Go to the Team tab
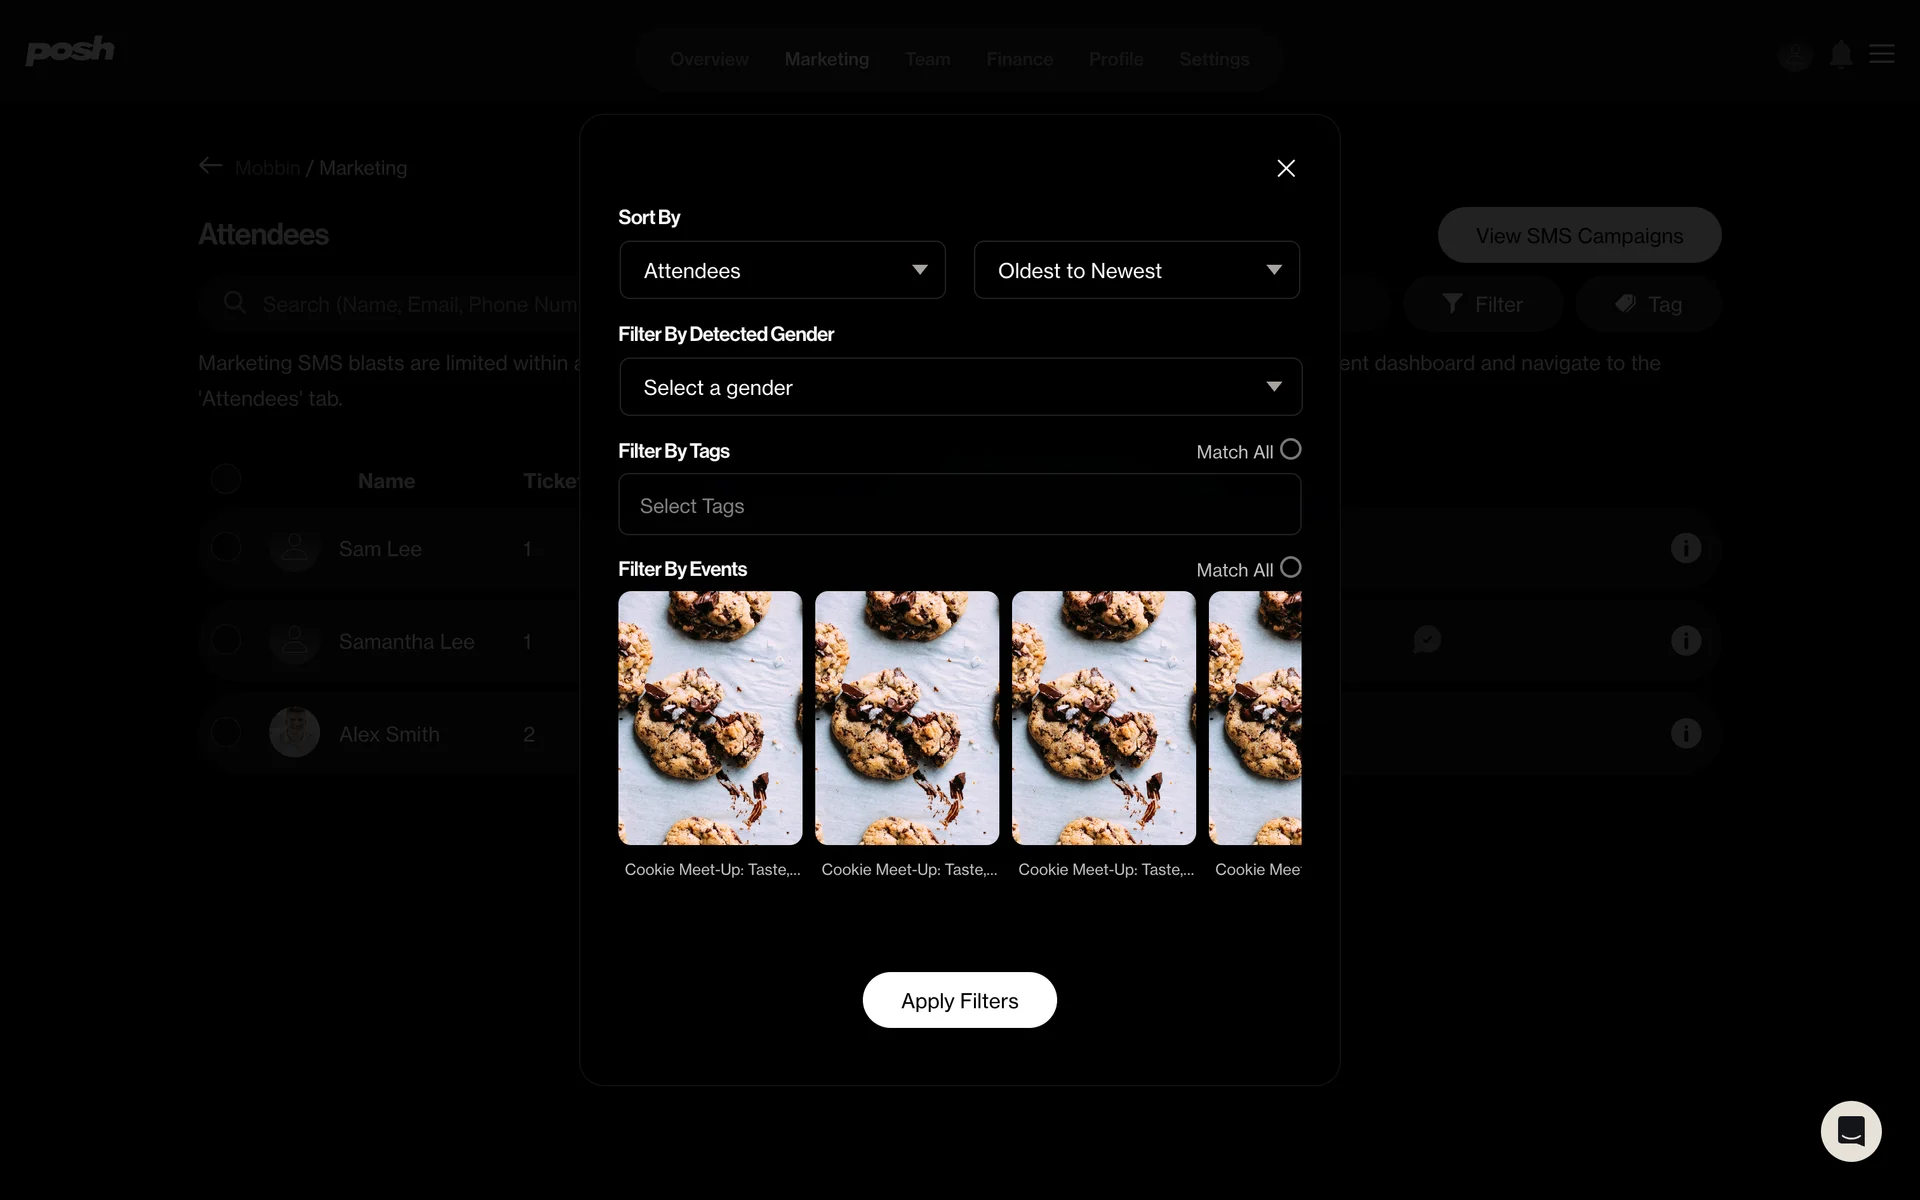The height and width of the screenshot is (1200, 1920). tap(927, 59)
